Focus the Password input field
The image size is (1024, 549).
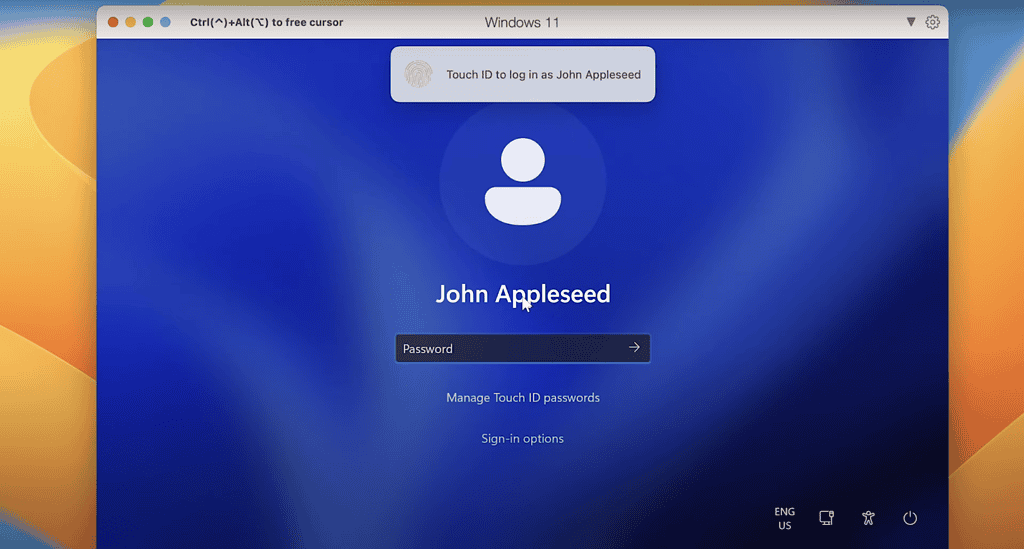coord(508,348)
